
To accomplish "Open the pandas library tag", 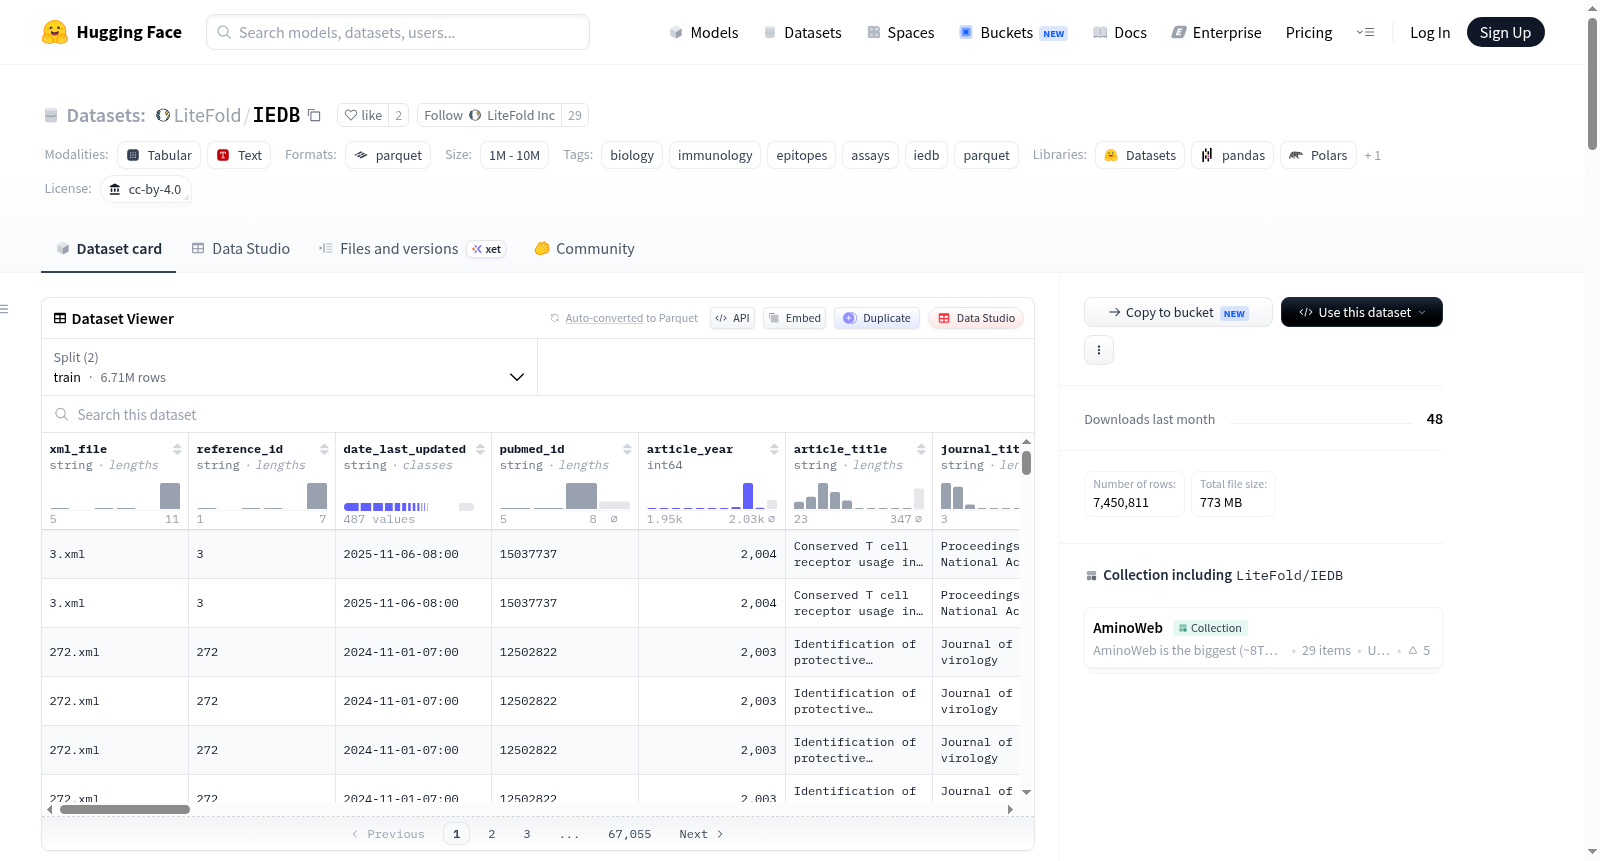I will (1233, 155).
